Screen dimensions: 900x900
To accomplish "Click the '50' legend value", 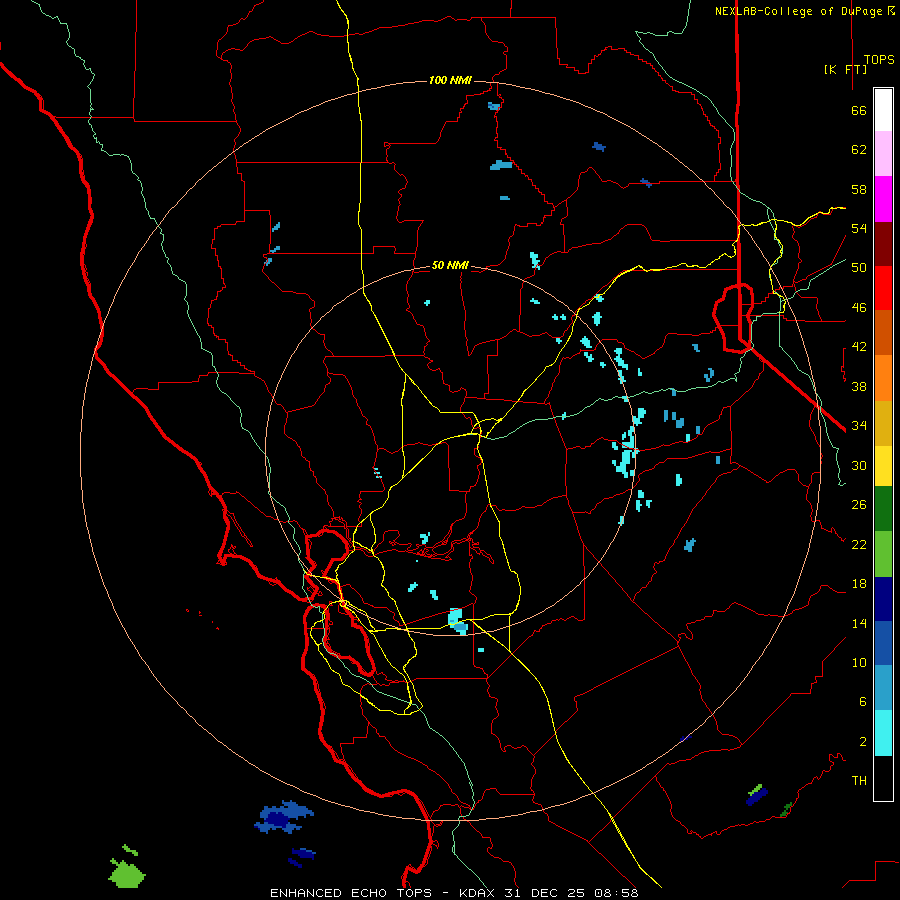I will tap(859, 268).
